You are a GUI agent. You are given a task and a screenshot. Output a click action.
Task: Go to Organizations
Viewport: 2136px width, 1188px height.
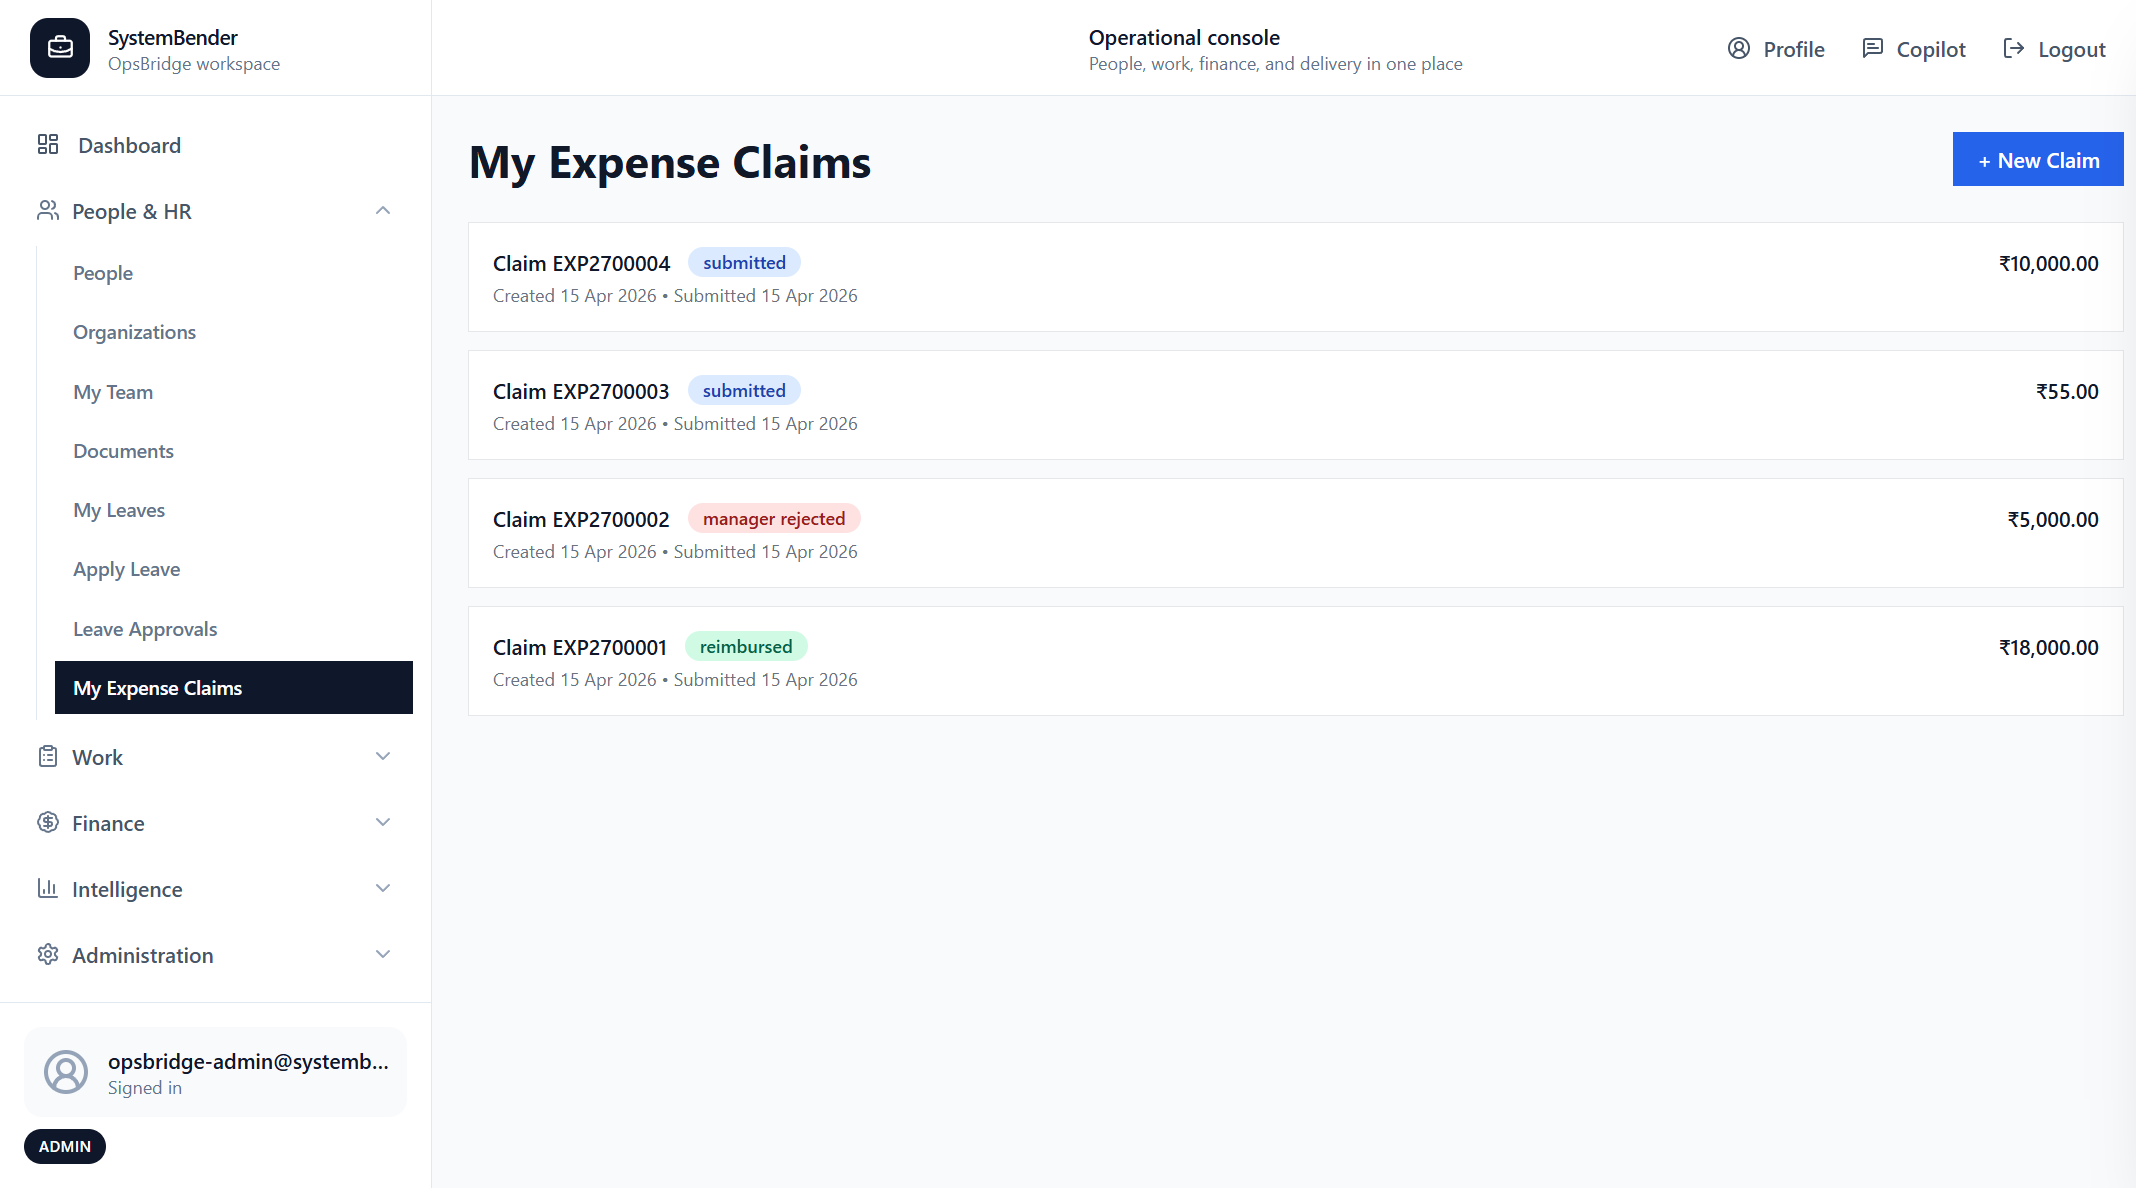[x=233, y=332]
